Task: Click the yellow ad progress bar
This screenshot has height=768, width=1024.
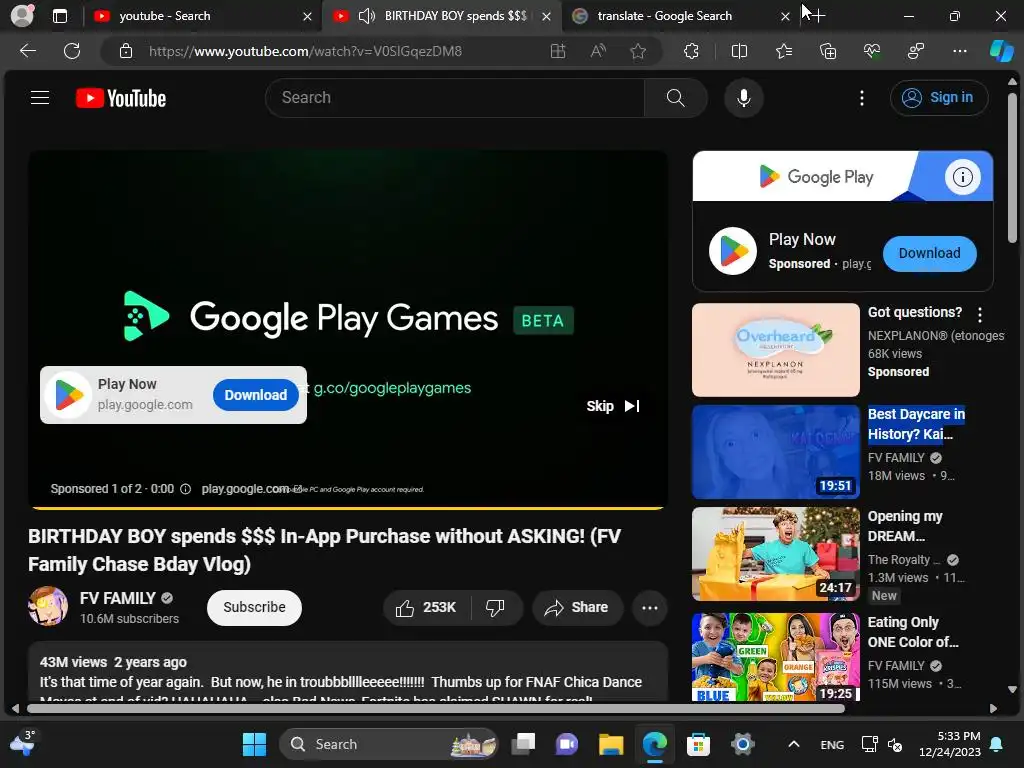Action: 347,507
